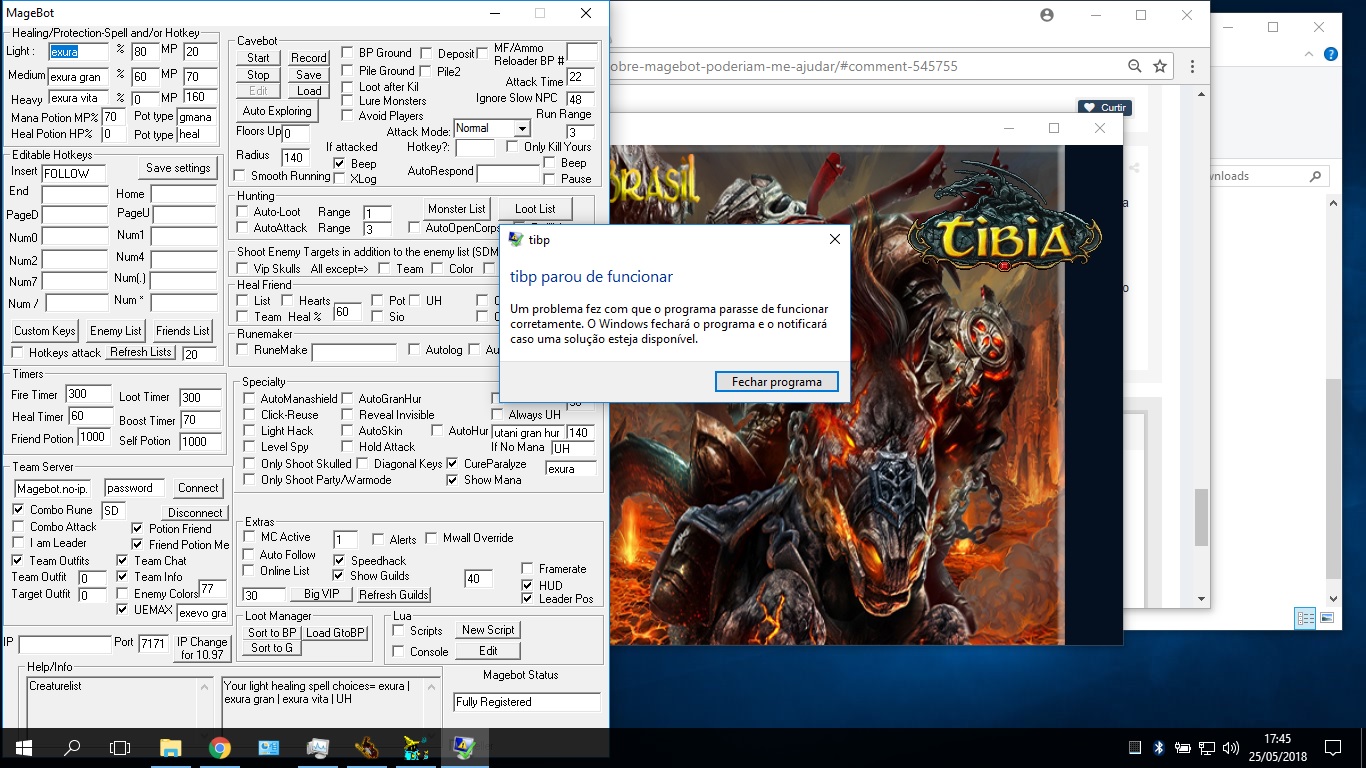Screen dimensions: 1366x768
Task: Click the Refresh Guilds button
Action: click(x=394, y=595)
